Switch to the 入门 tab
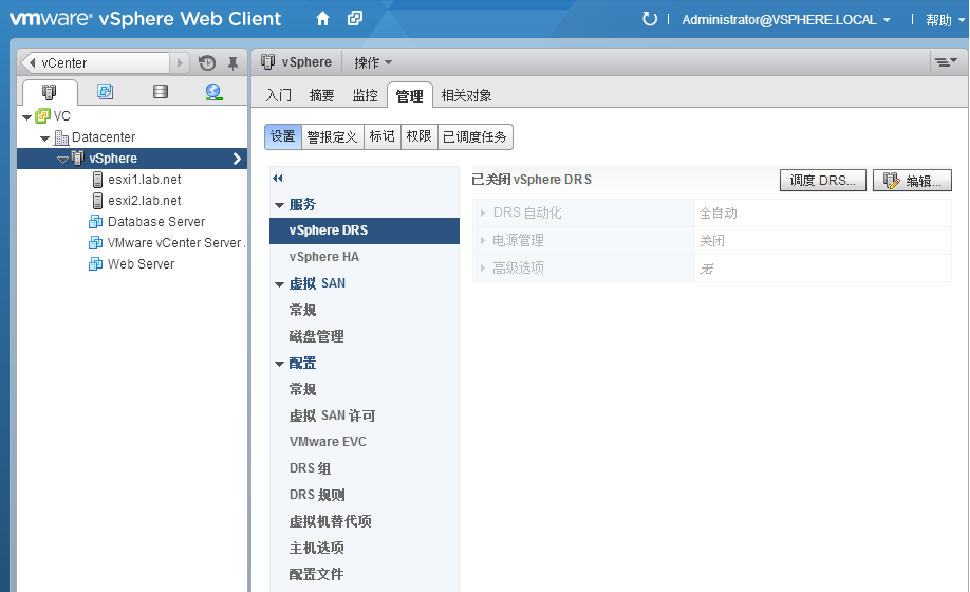The width and height of the screenshot is (970, 592). point(278,95)
